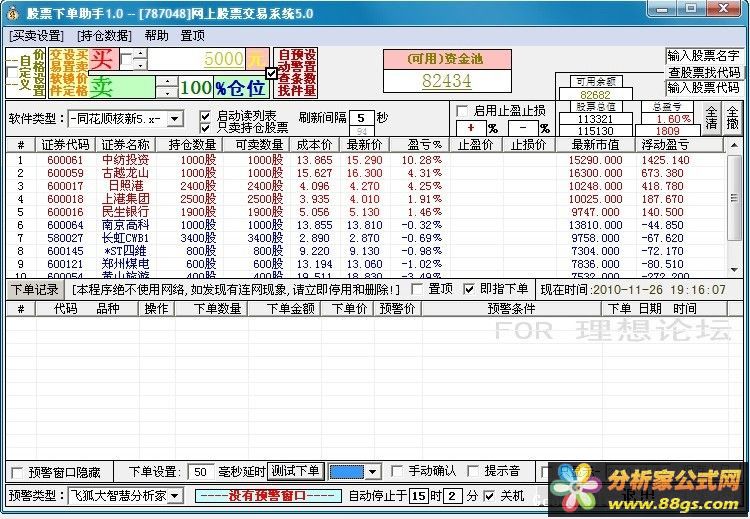Screen dimensions: 750x519
Task: Click the 盈亏% column header
Action: pyautogui.click(x=419, y=144)
